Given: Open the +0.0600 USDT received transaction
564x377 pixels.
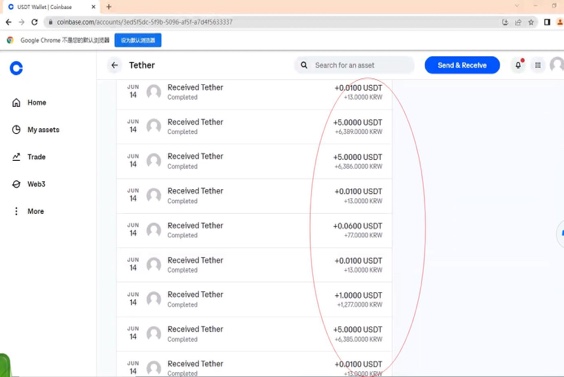Looking at the screenshot, I should coord(254,230).
